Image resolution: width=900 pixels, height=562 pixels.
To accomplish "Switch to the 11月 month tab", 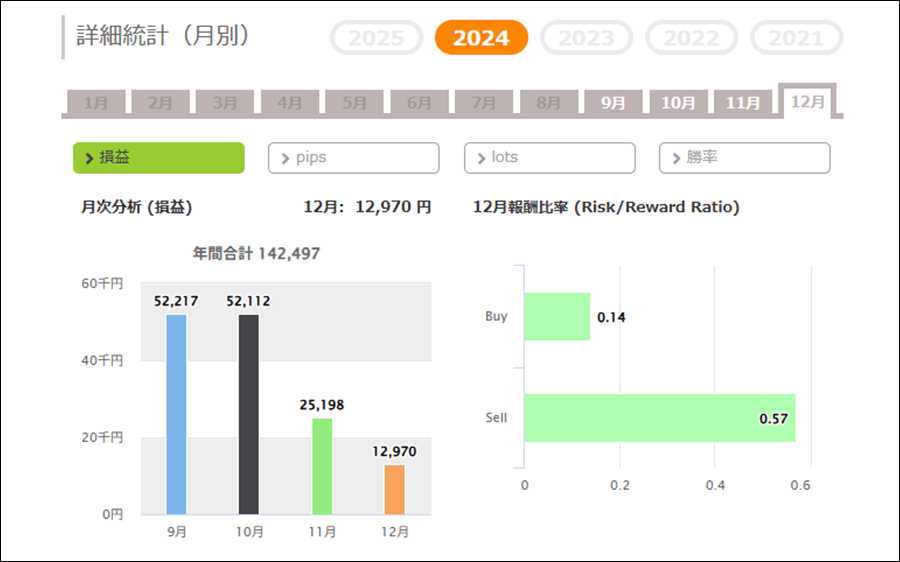I will tap(743, 102).
